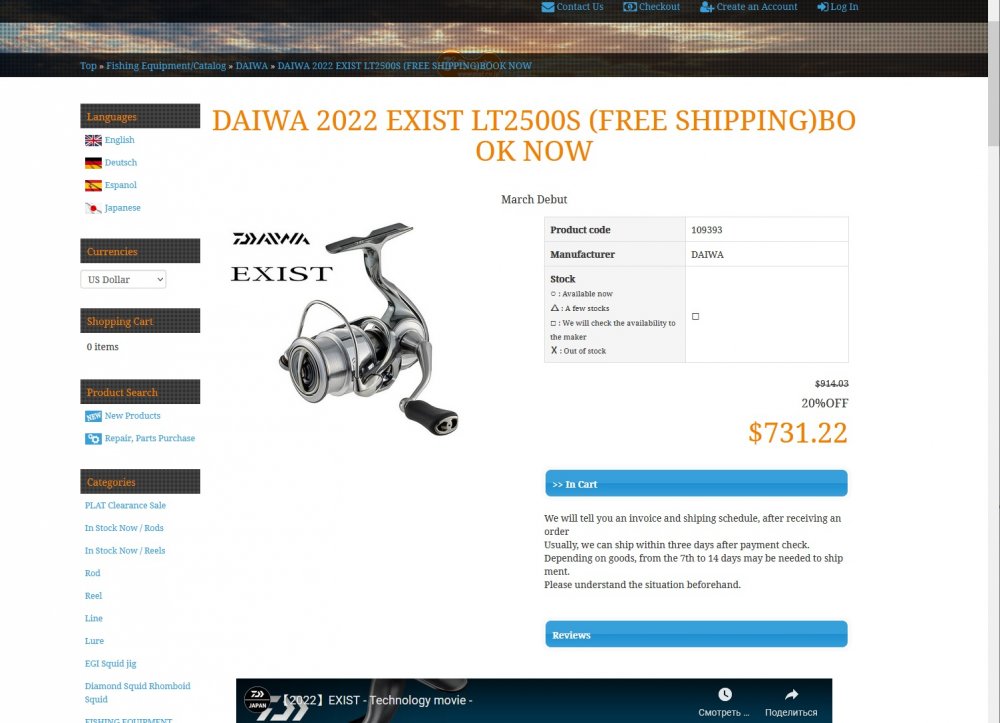Add the reel with In Cart button
1000x723 pixels.
tap(696, 483)
